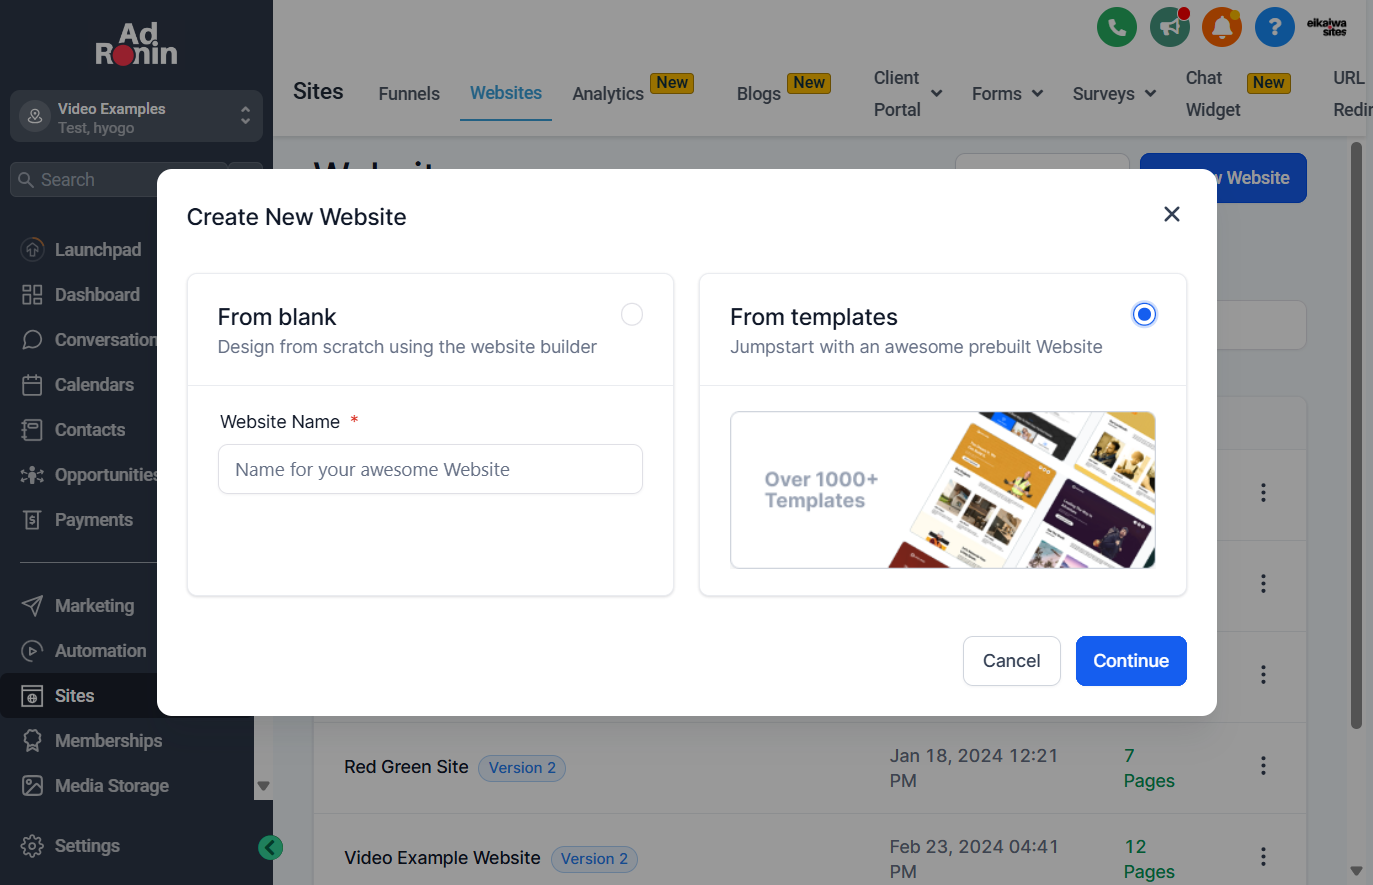Select the From blank radio option
Viewport: 1373px width, 885px height.
pos(632,315)
